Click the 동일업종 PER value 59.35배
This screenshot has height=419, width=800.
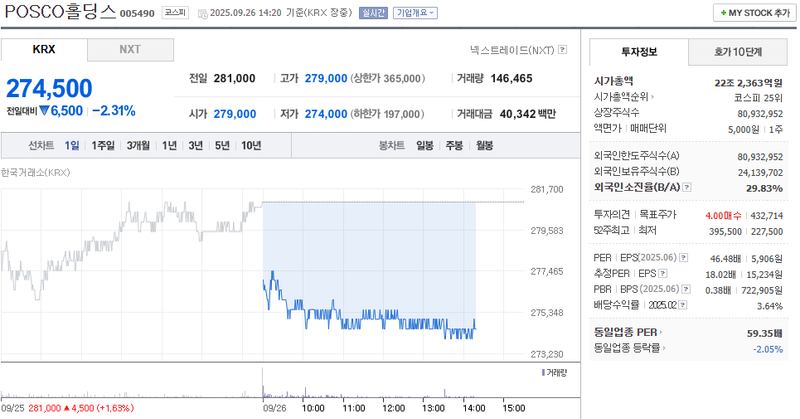tap(764, 333)
